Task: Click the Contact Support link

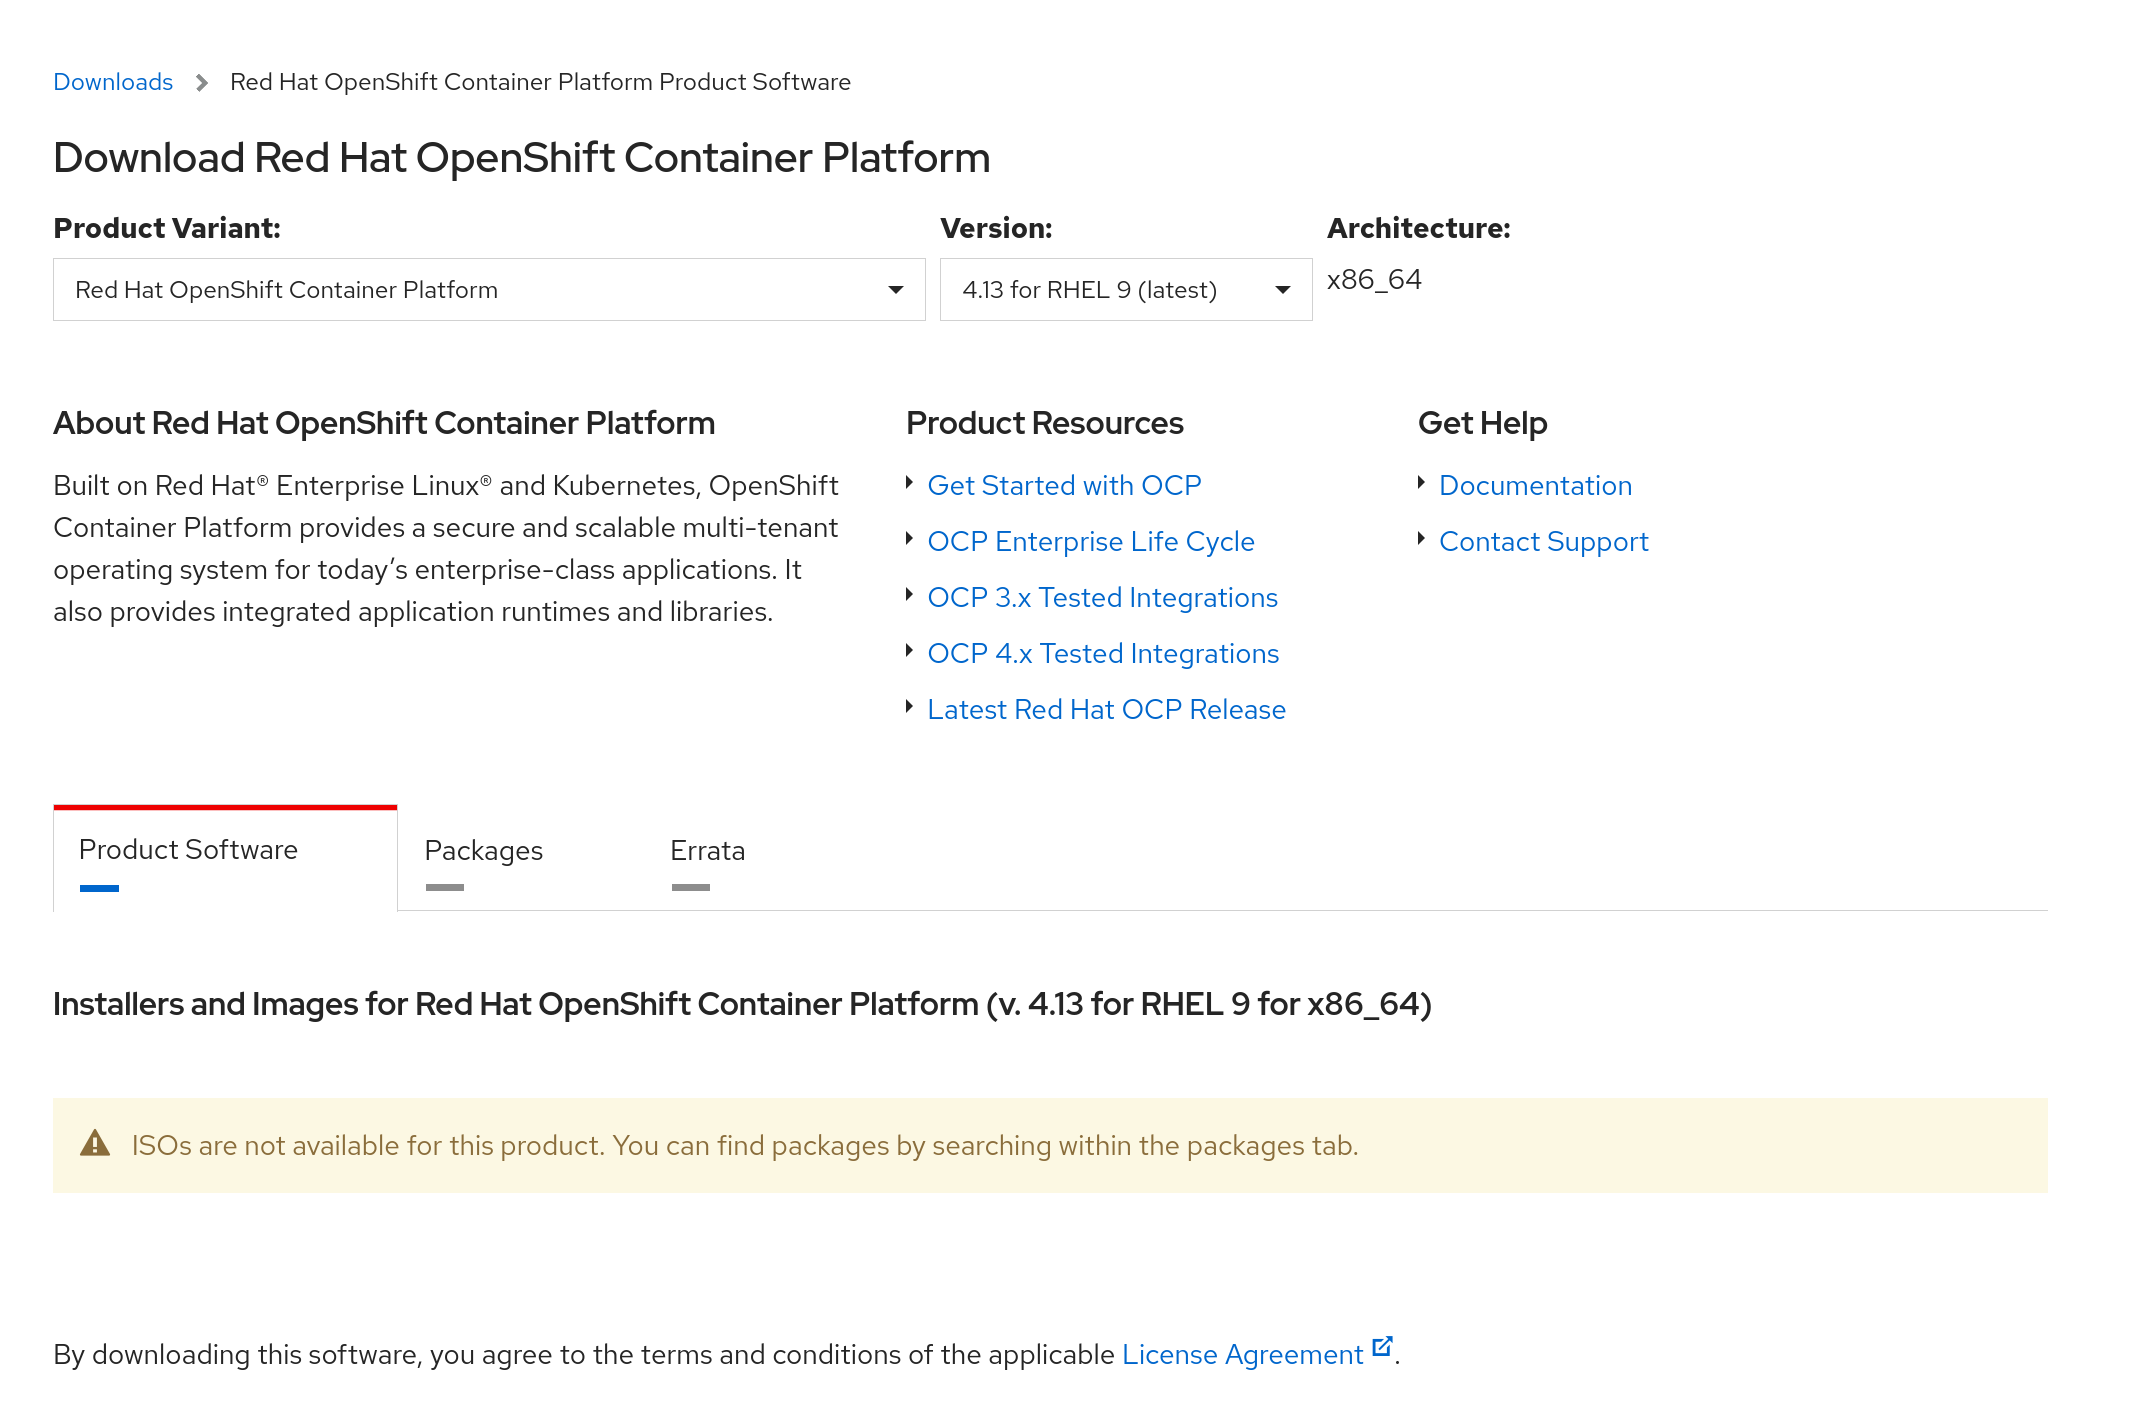Action: point(1543,542)
